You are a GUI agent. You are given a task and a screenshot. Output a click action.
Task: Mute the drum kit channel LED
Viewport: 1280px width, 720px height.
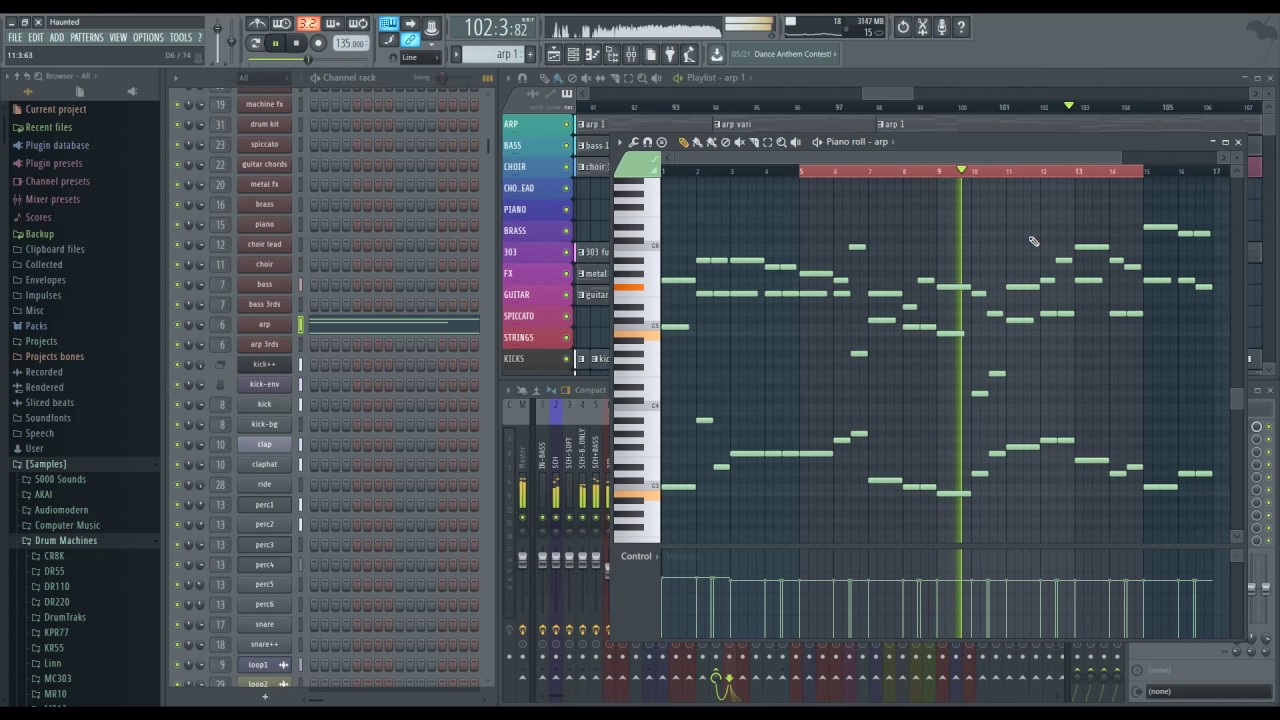point(177,124)
